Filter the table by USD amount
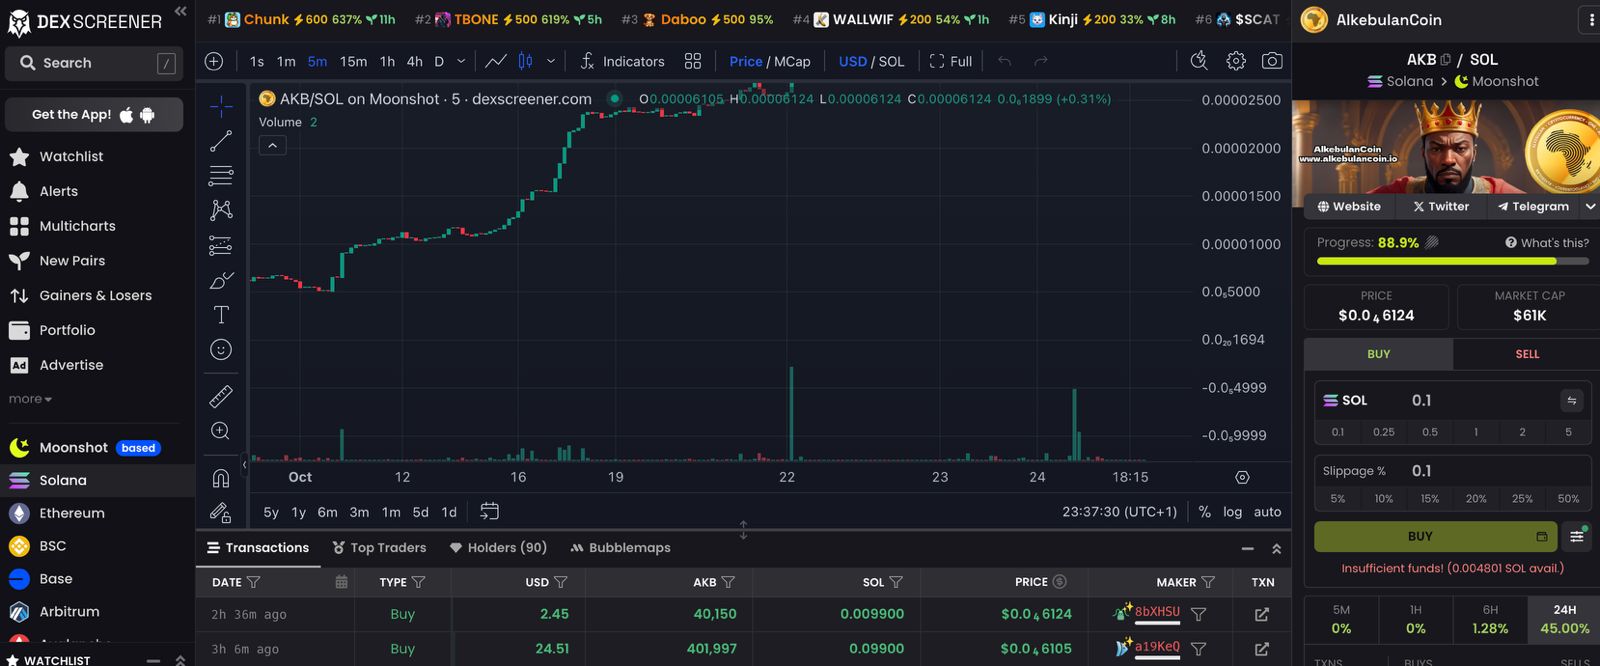The width and height of the screenshot is (1600, 666). [560, 582]
